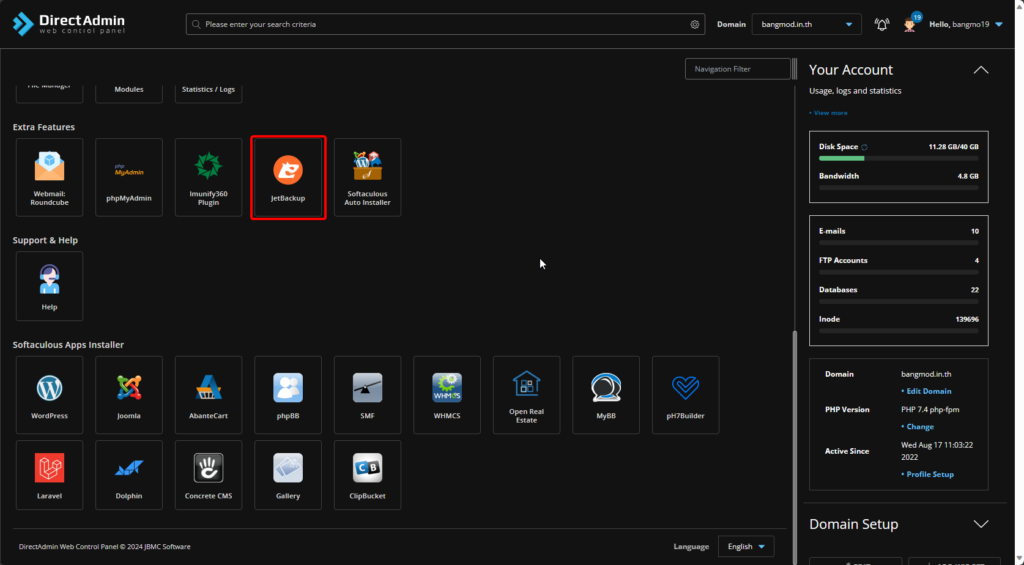Open the Help support tile

49,285
